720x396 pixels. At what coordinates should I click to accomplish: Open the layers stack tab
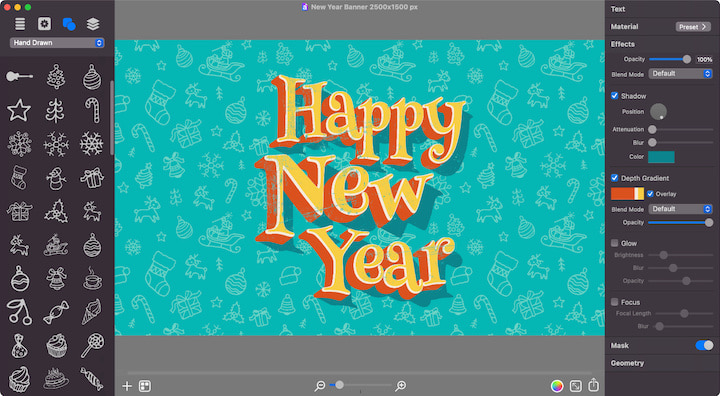(x=93, y=24)
